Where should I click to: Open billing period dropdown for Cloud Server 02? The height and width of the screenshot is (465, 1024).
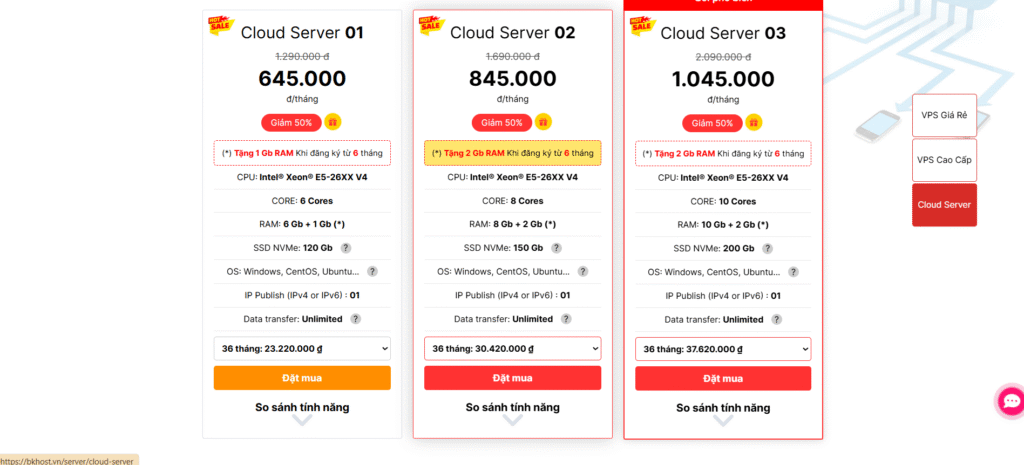pyautogui.click(x=512, y=348)
